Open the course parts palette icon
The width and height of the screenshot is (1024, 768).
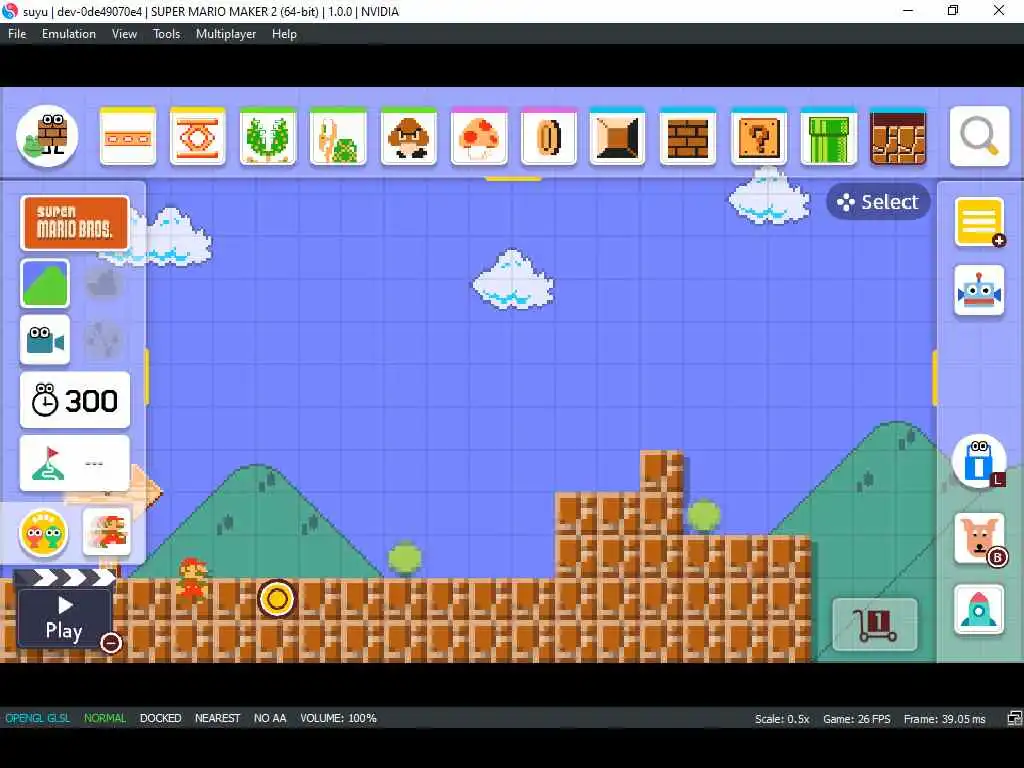(x=47, y=136)
